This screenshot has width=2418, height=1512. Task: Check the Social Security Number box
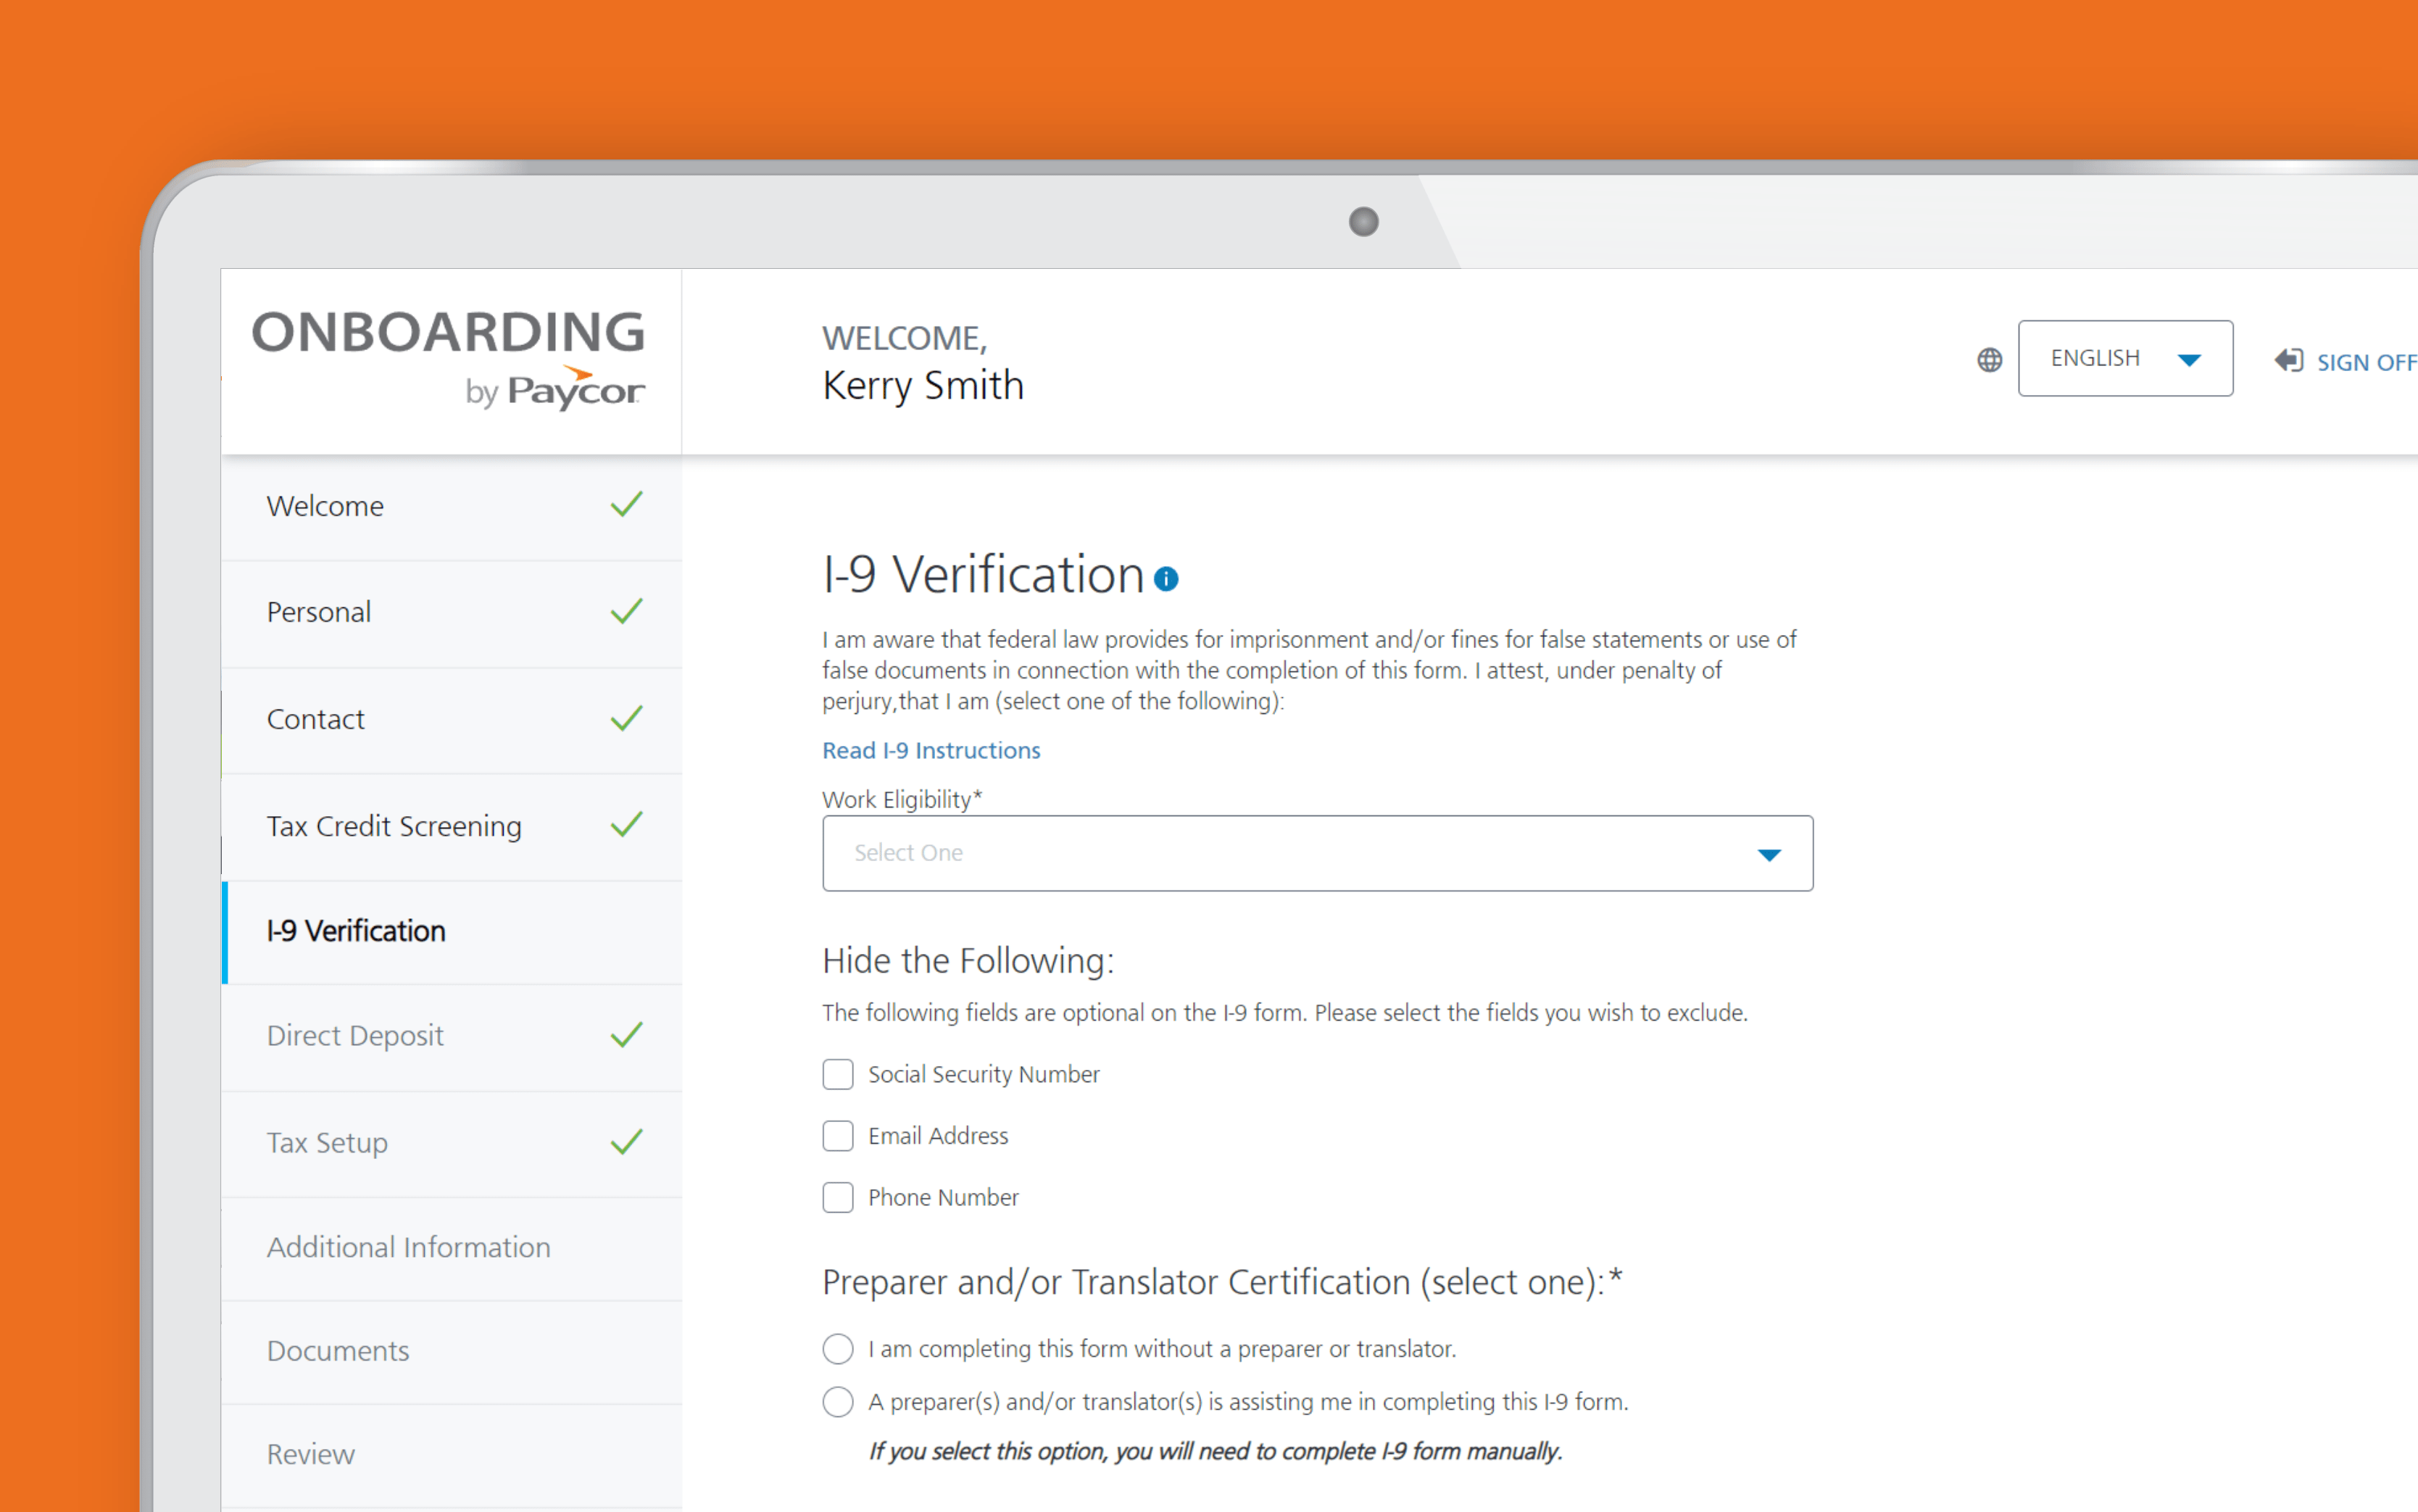(x=838, y=1074)
